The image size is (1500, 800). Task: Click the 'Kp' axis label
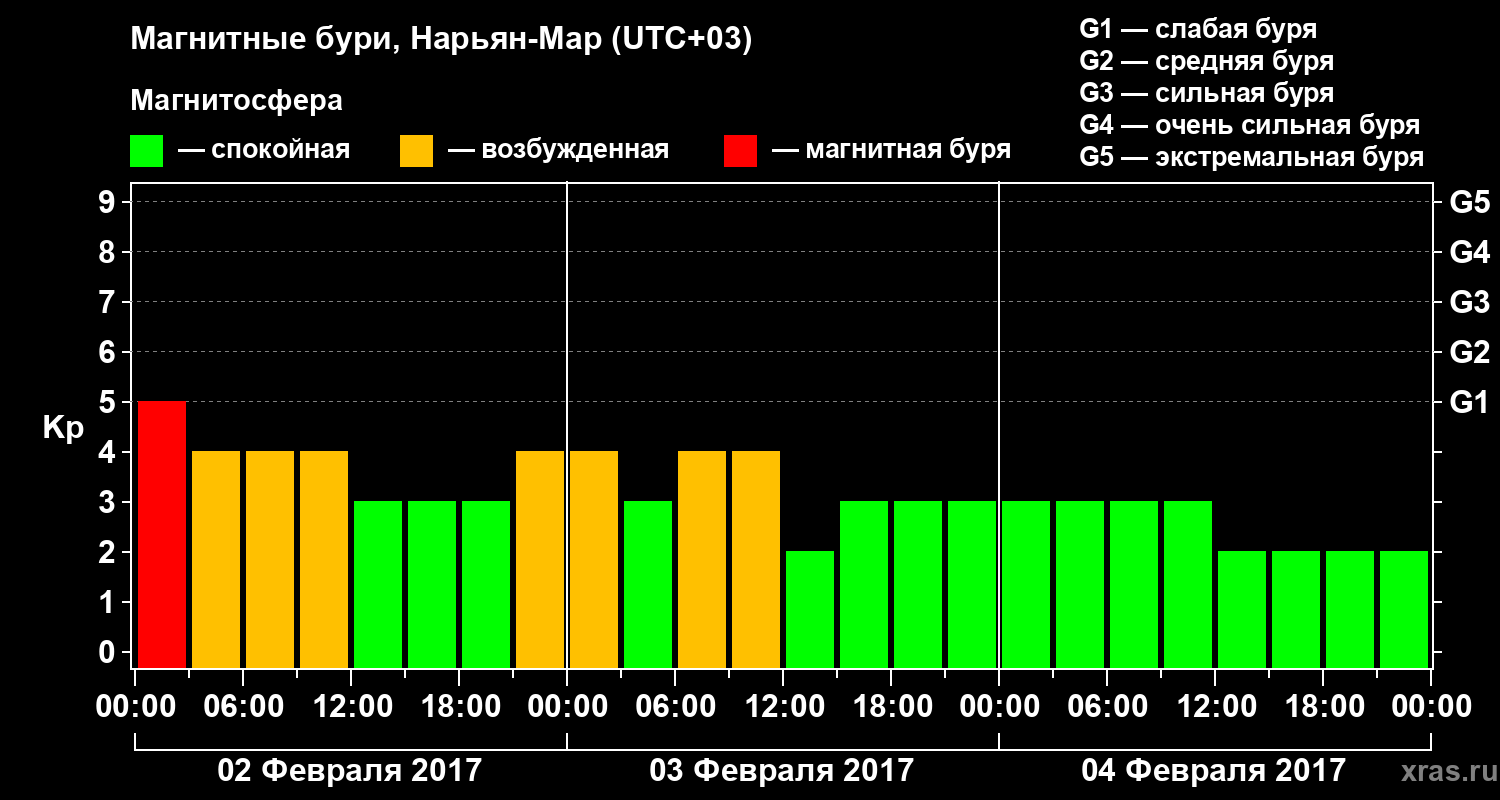pyautogui.click(x=63, y=428)
